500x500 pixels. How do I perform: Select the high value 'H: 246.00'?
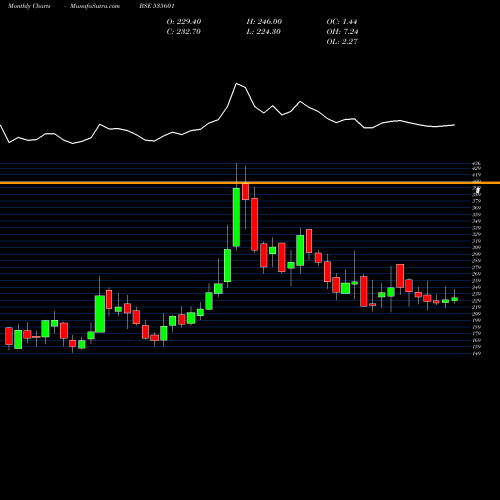point(264,22)
